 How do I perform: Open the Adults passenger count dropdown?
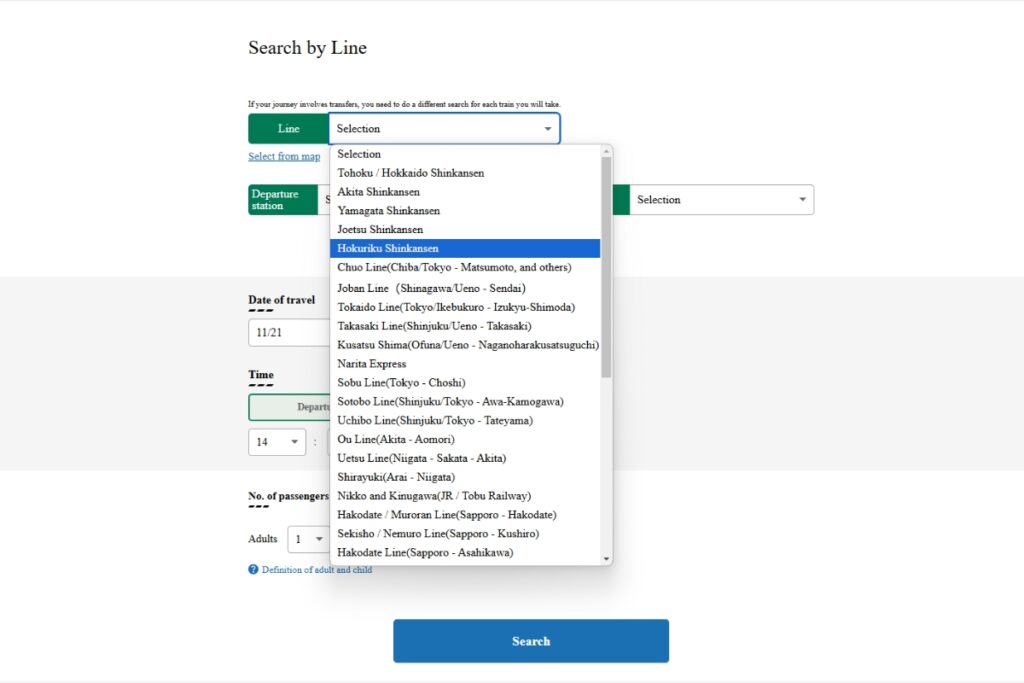coord(309,539)
